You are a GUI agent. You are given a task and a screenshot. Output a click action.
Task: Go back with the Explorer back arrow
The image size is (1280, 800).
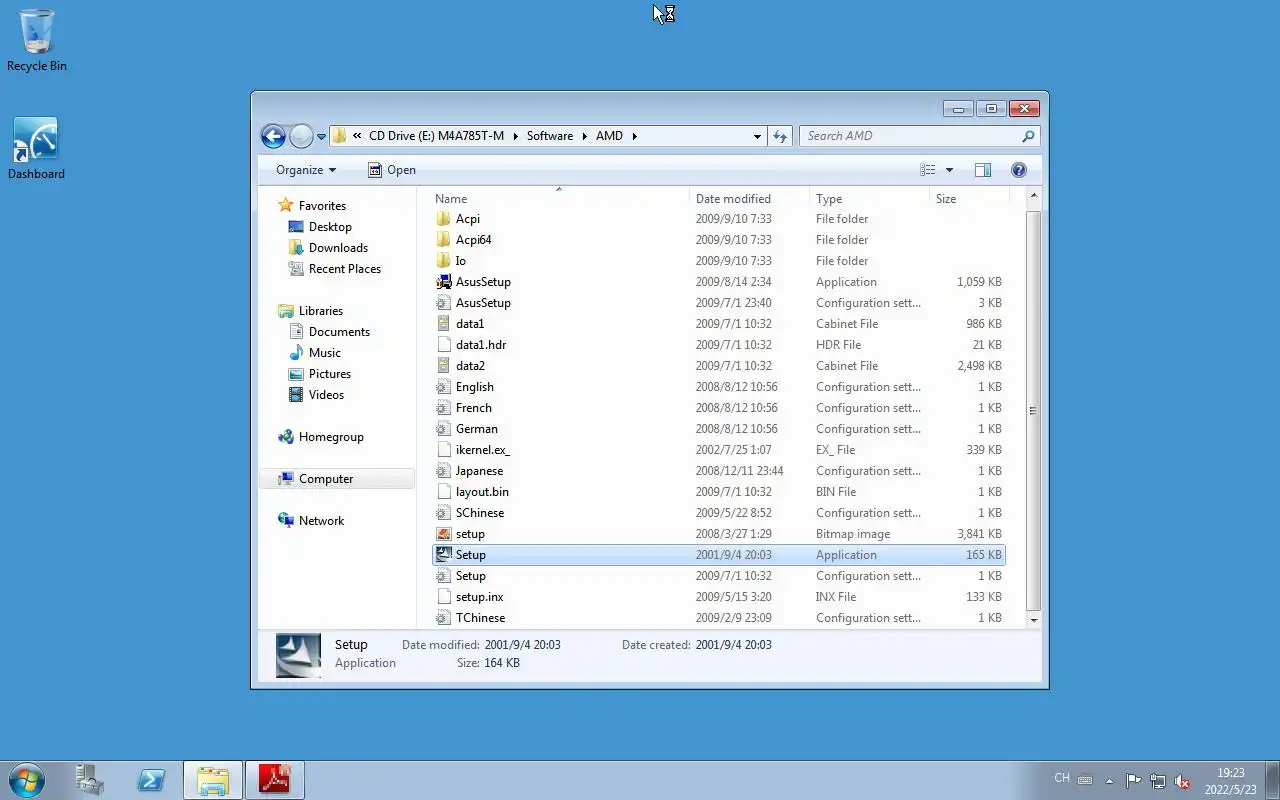coord(273,136)
